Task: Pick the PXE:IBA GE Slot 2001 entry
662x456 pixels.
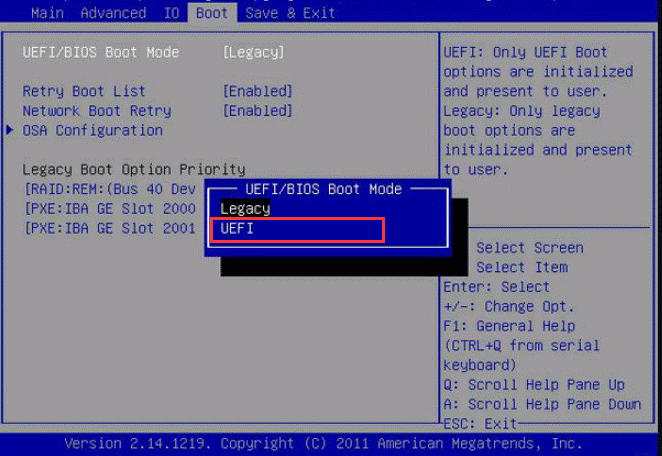Action: tap(110, 228)
